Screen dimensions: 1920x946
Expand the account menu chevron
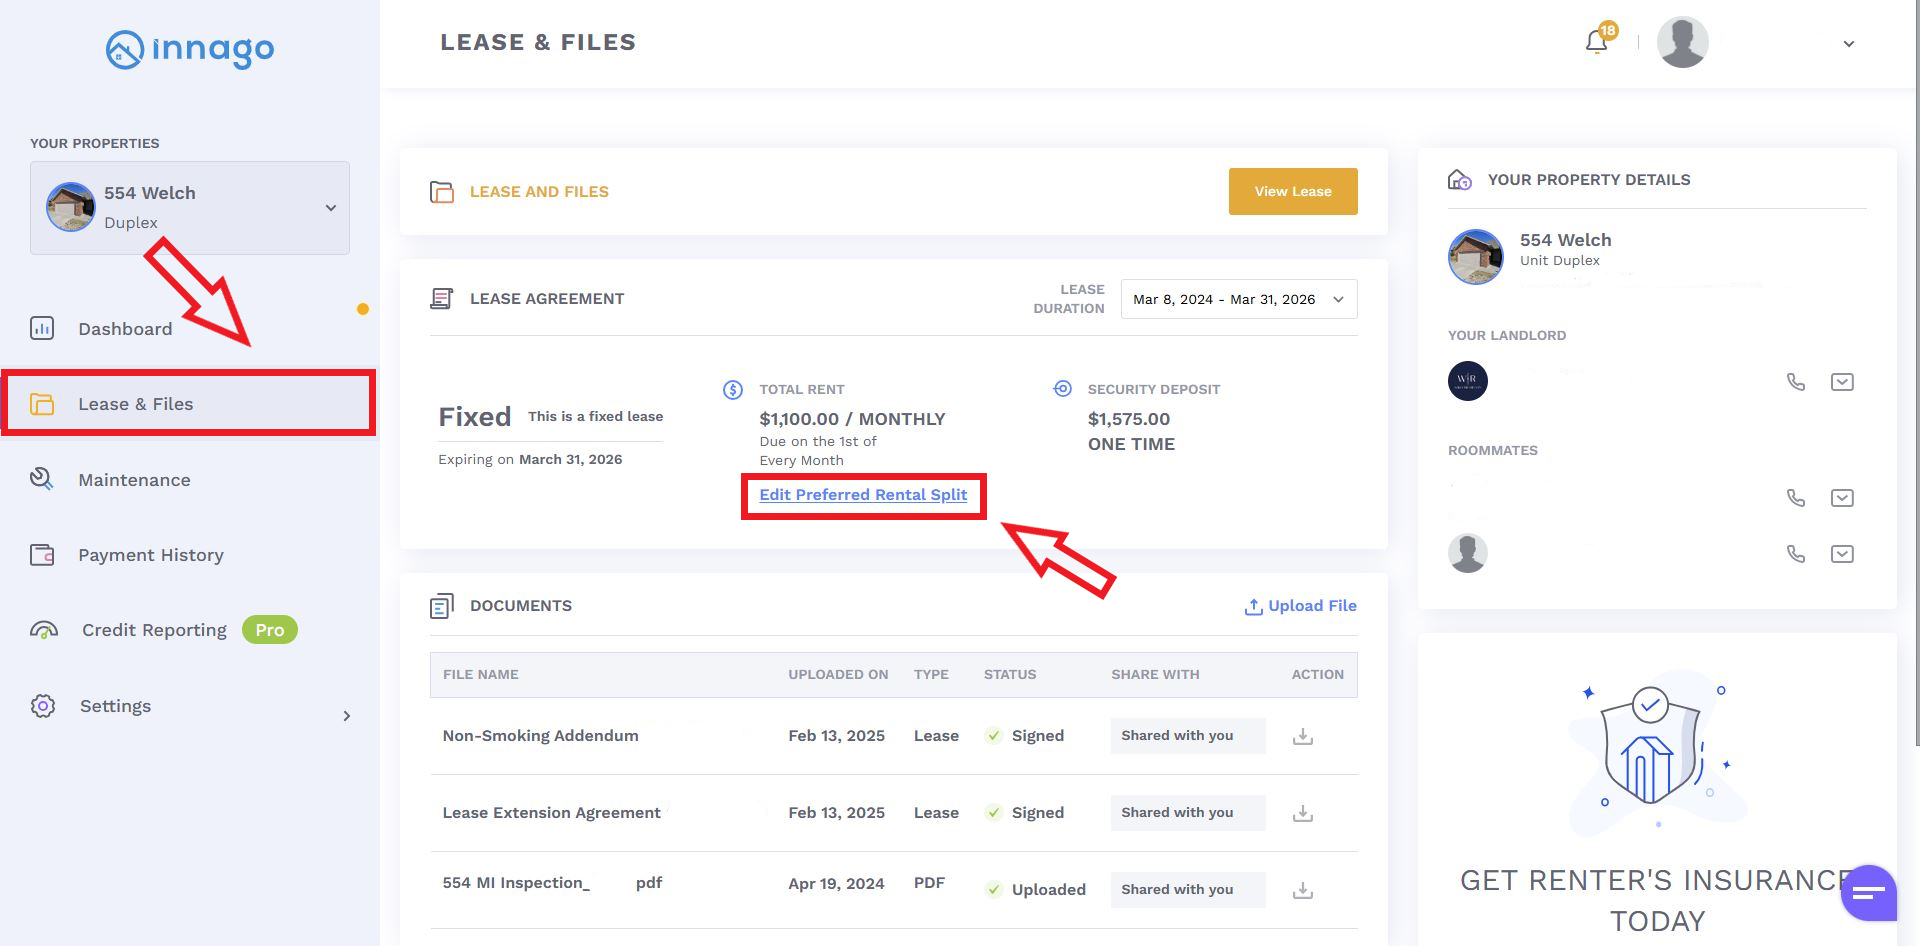[1849, 44]
